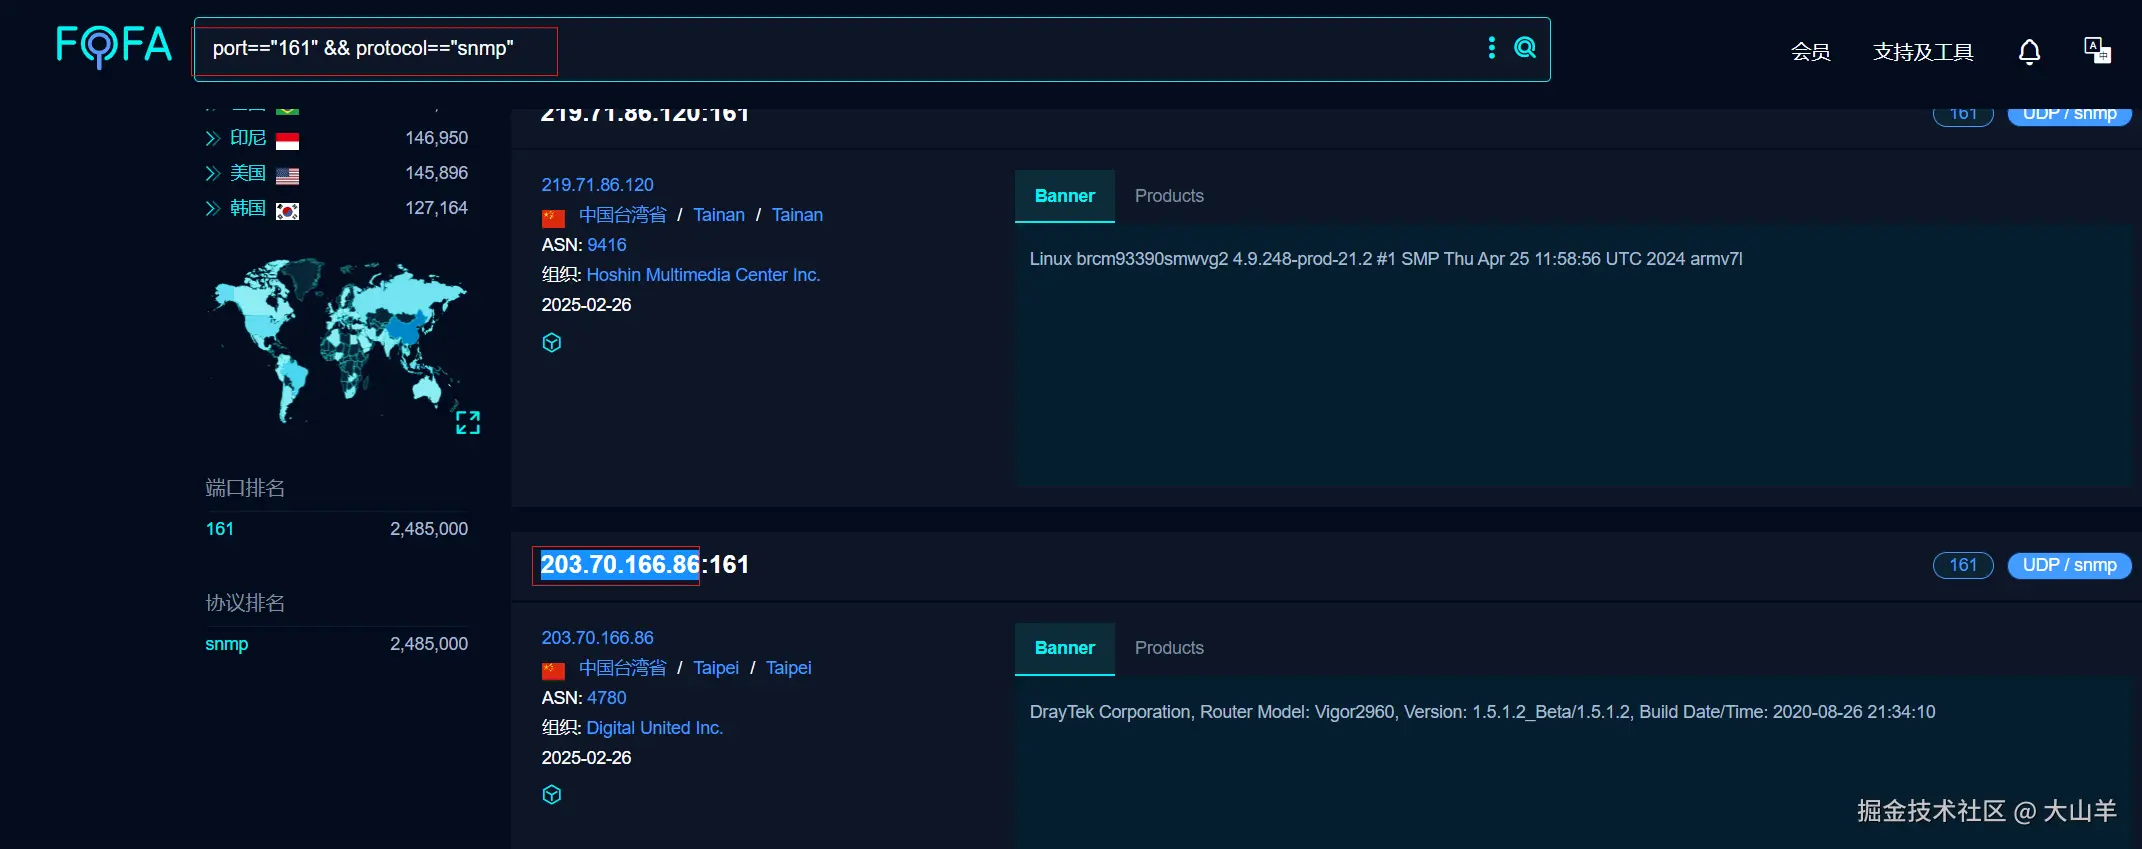
Task: Expand the world map to fullscreen
Action: pos(468,422)
